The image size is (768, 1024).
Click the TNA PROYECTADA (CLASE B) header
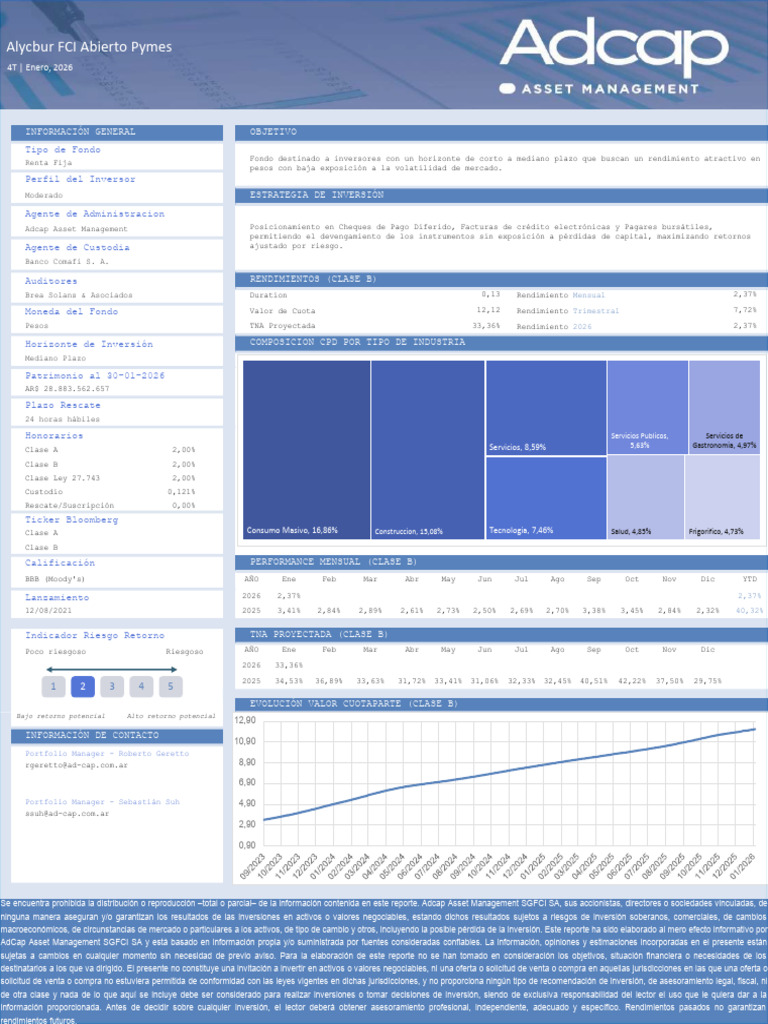pos(502,635)
